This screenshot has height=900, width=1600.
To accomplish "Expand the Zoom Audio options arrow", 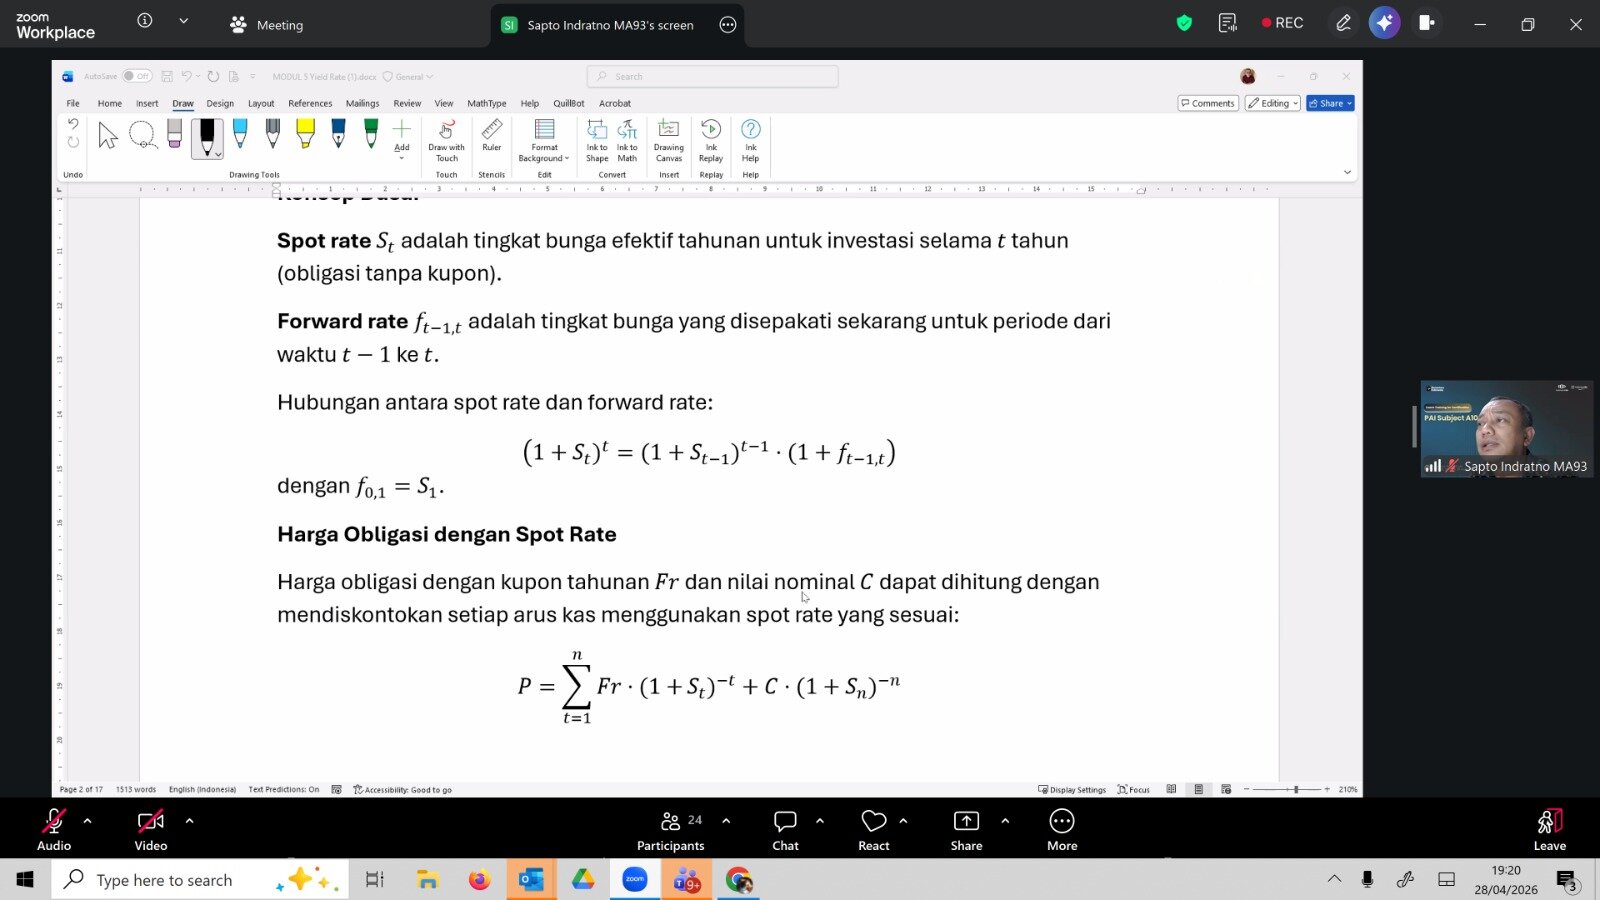I will click(88, 821).
